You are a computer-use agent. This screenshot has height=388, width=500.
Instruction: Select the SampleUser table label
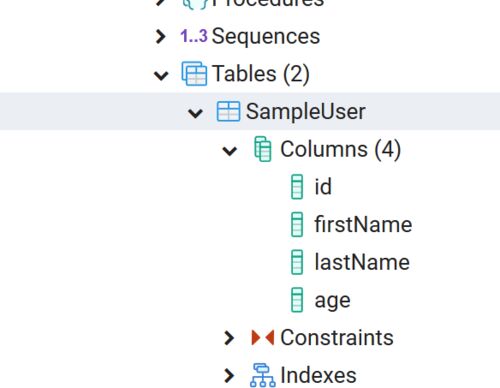(x=306, y=111)
